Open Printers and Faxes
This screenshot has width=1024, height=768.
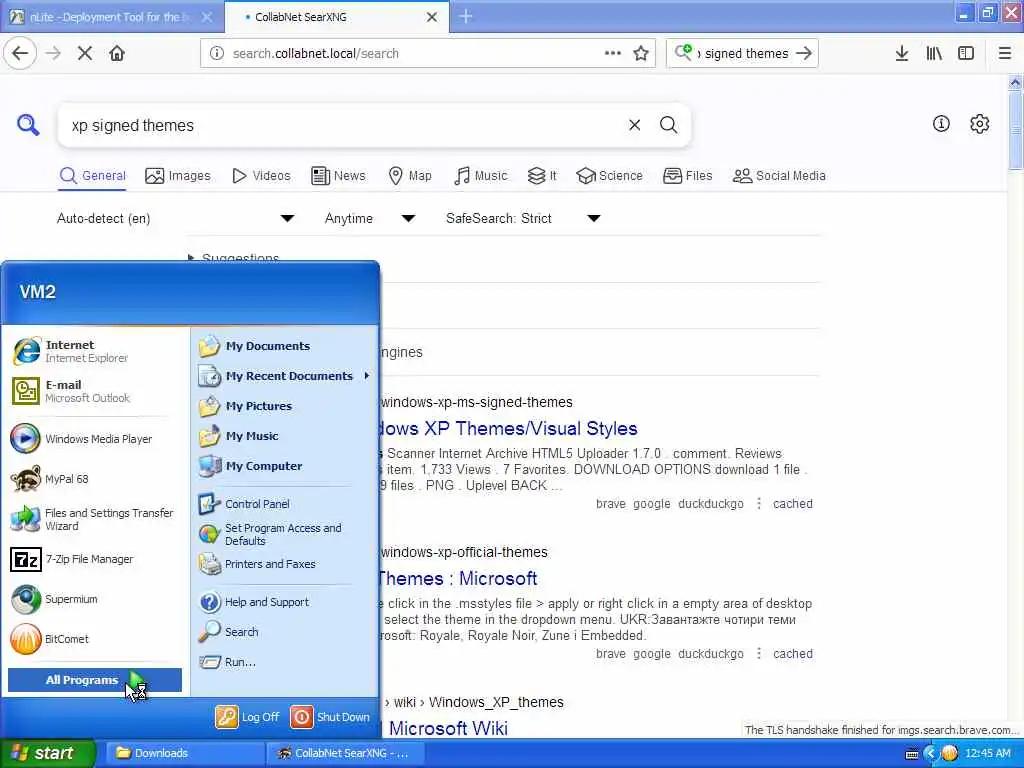pyautogui.click(x=285, y=564)
